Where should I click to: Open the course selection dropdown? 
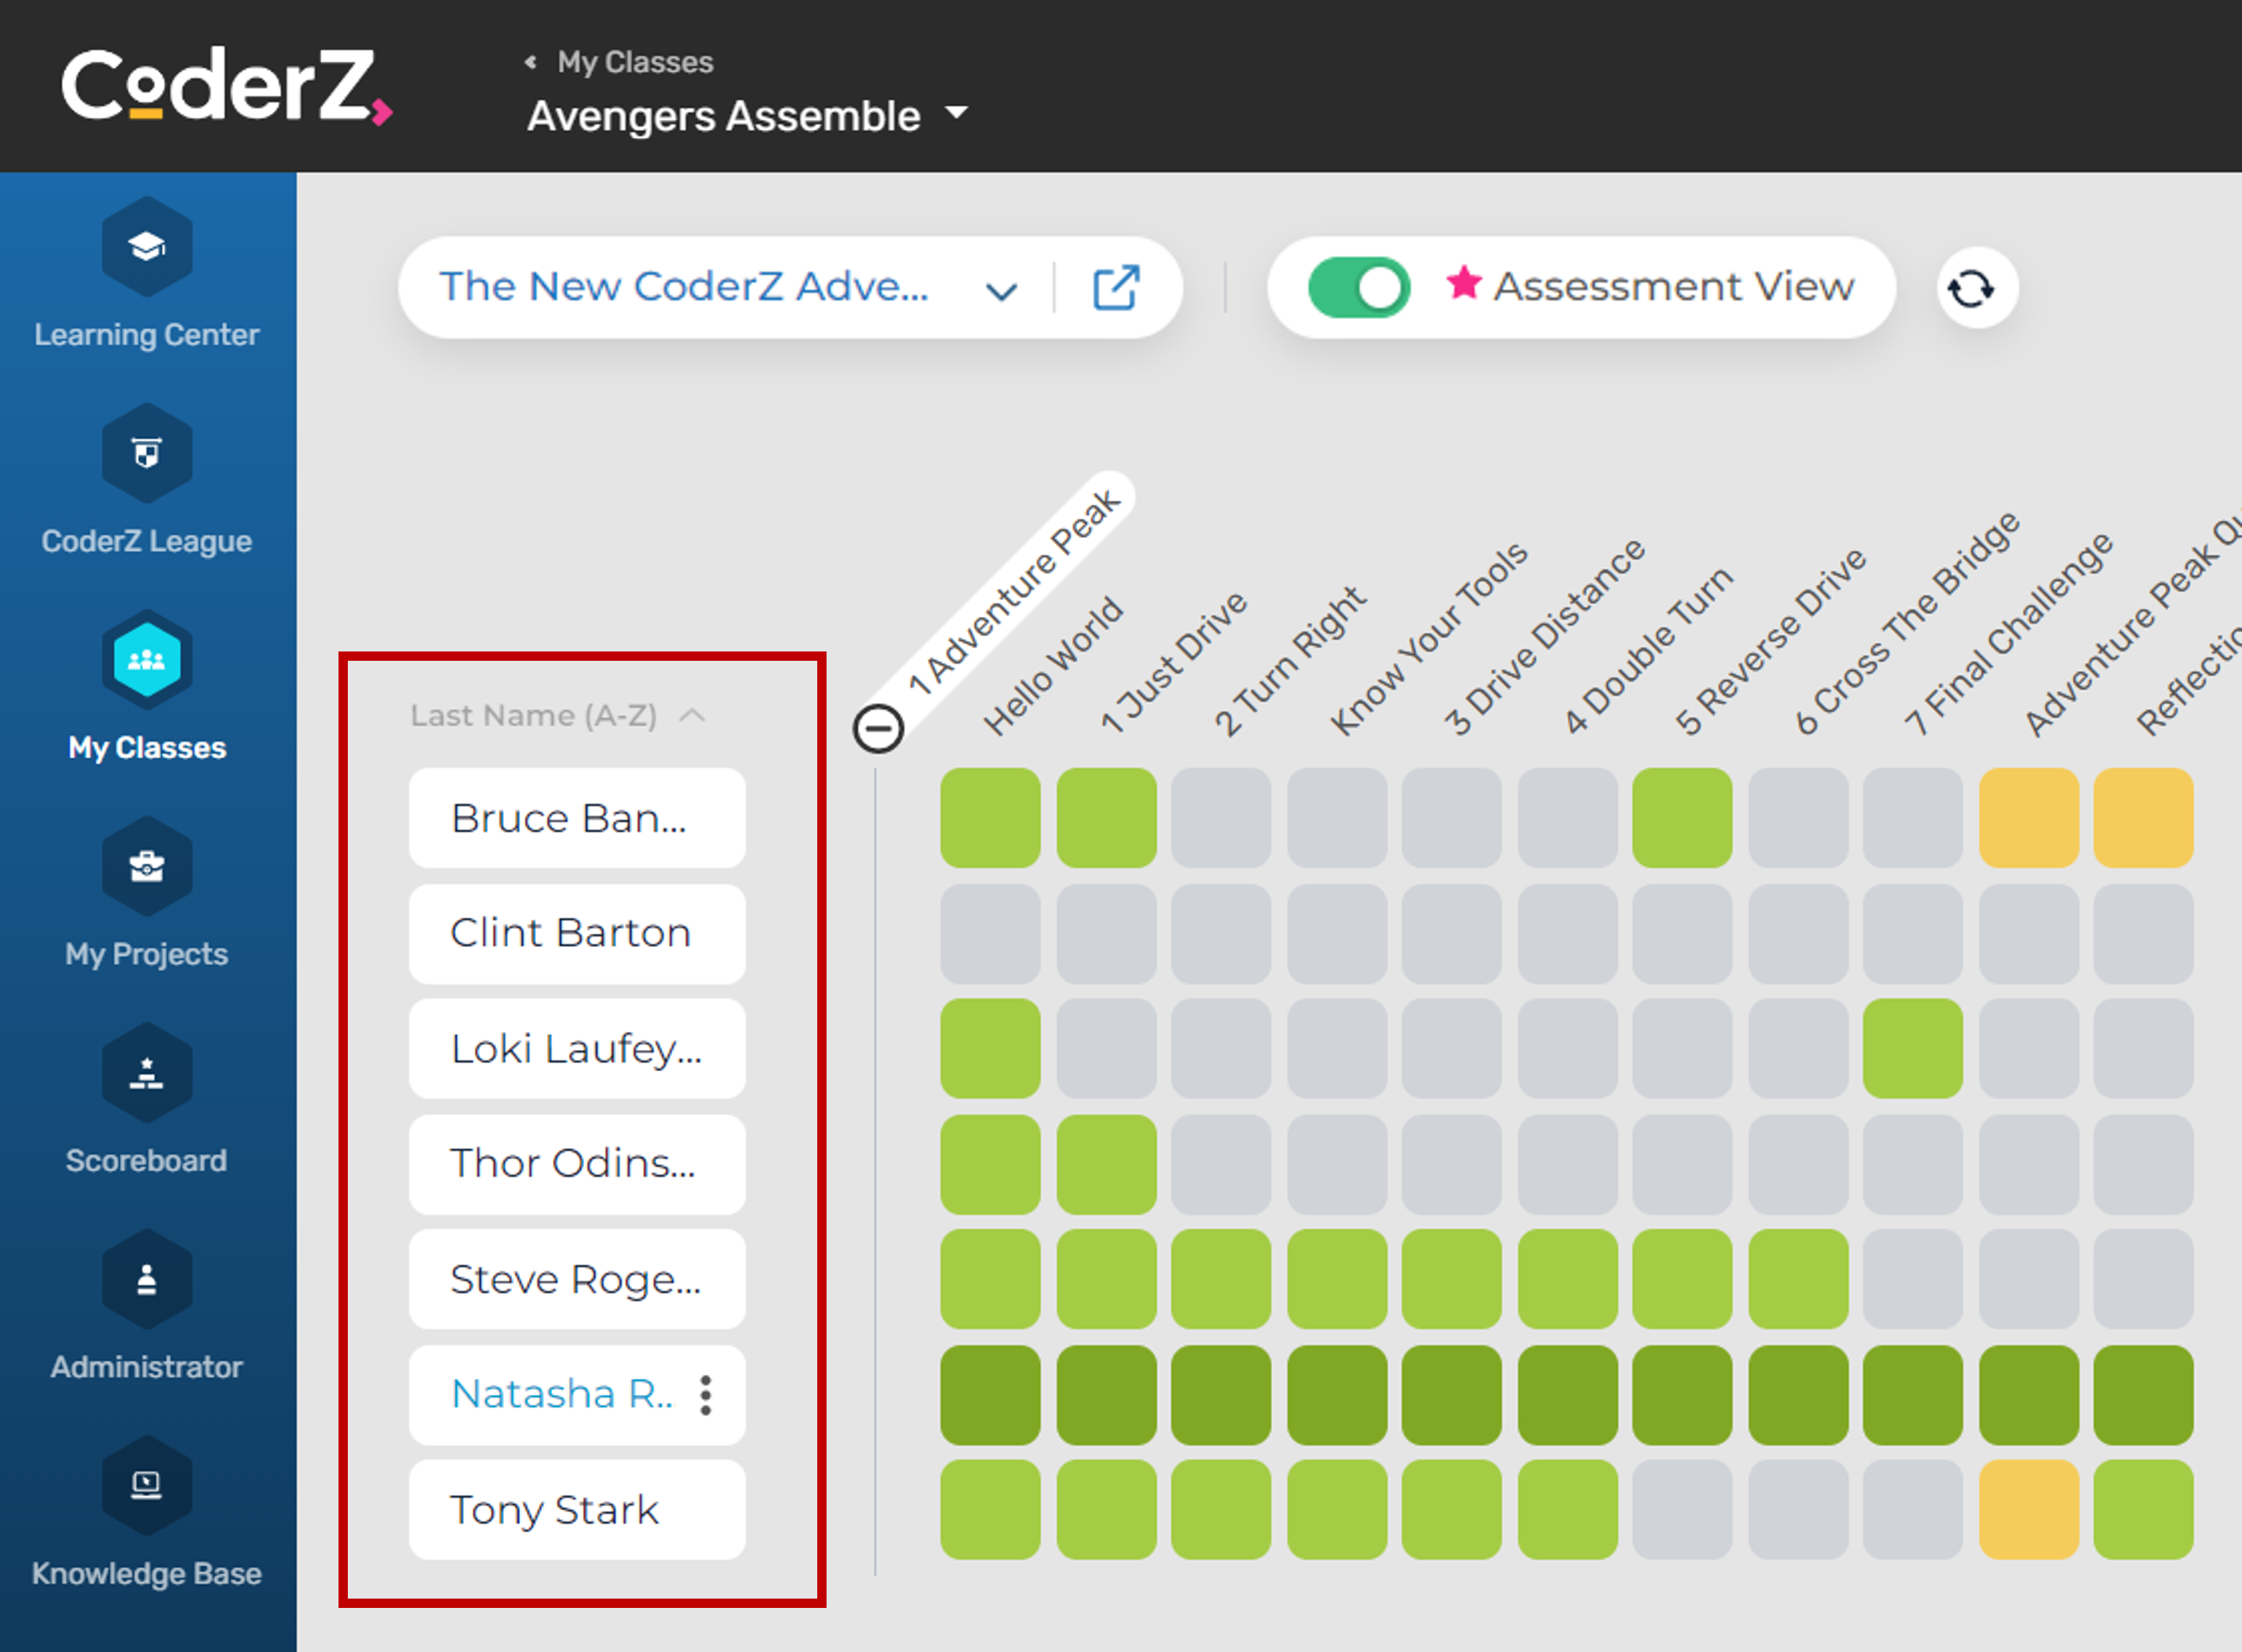(x=1001, y=289)
